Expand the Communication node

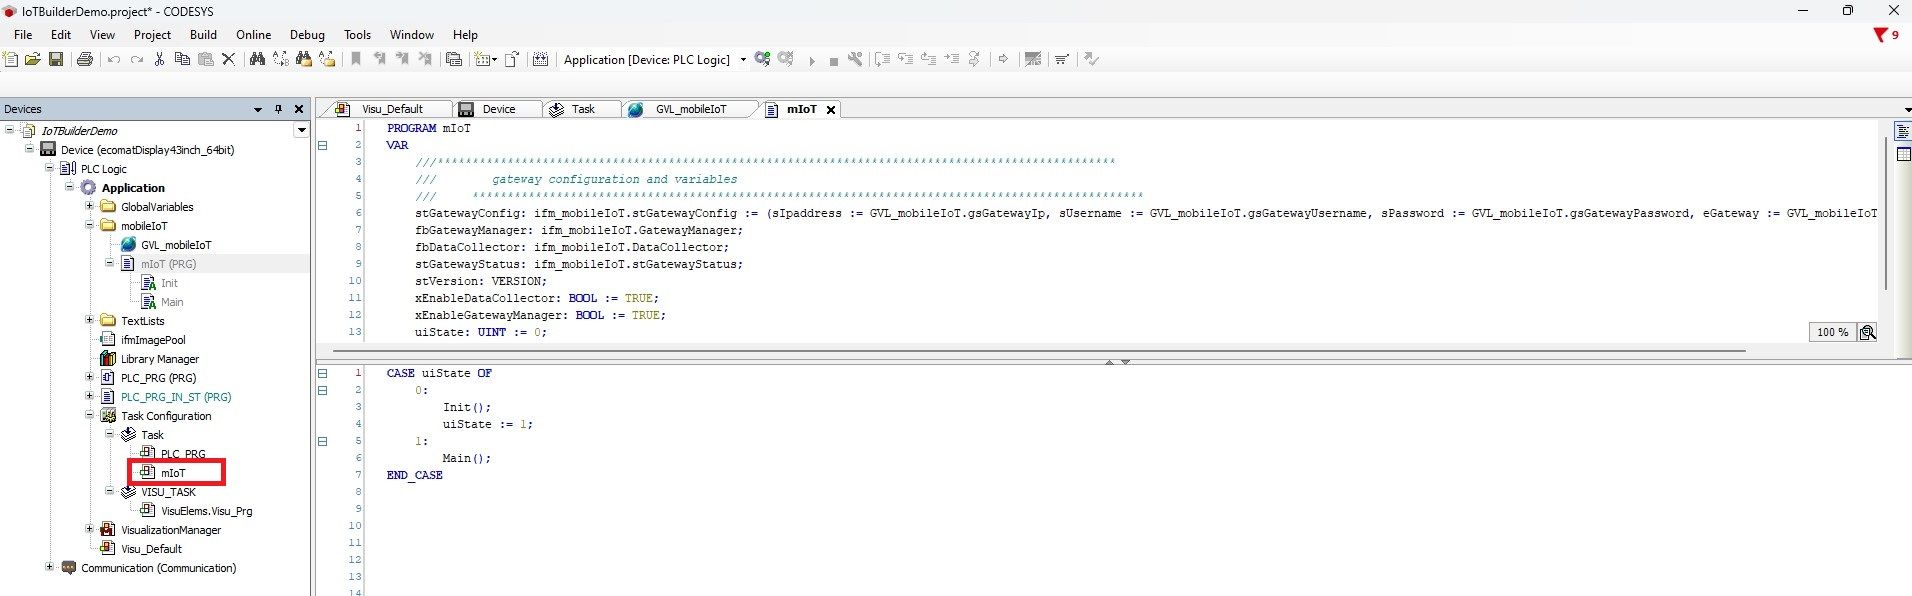[x=50, y=567]
